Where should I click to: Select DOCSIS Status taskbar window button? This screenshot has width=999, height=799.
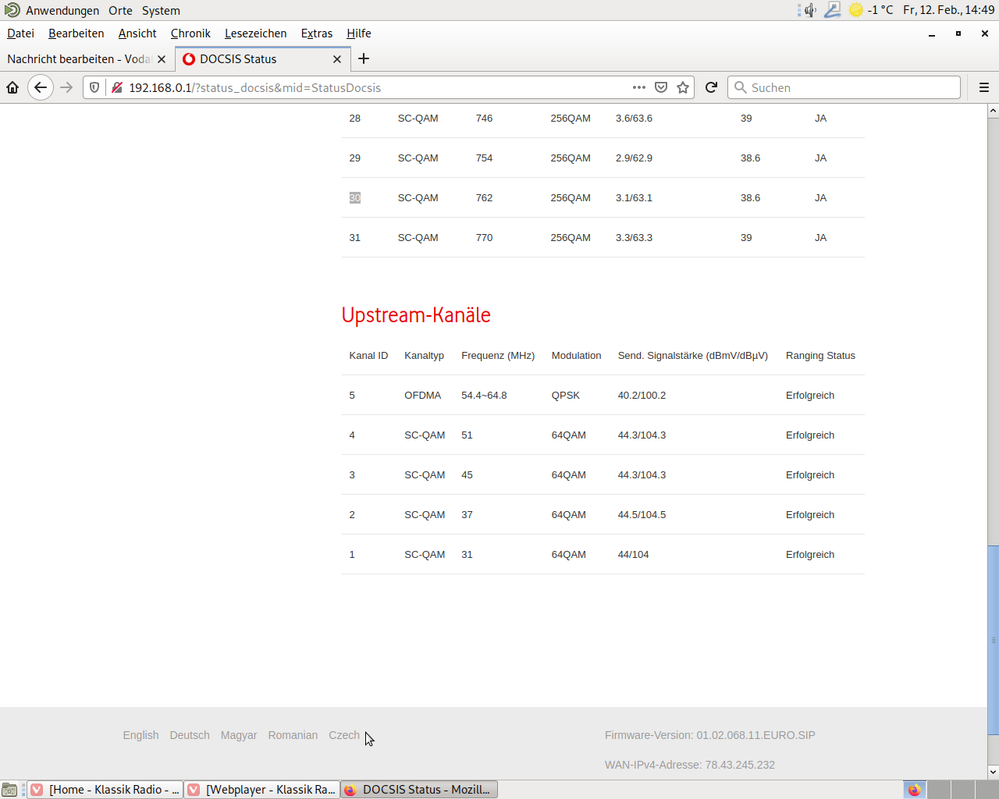(419, 790)
